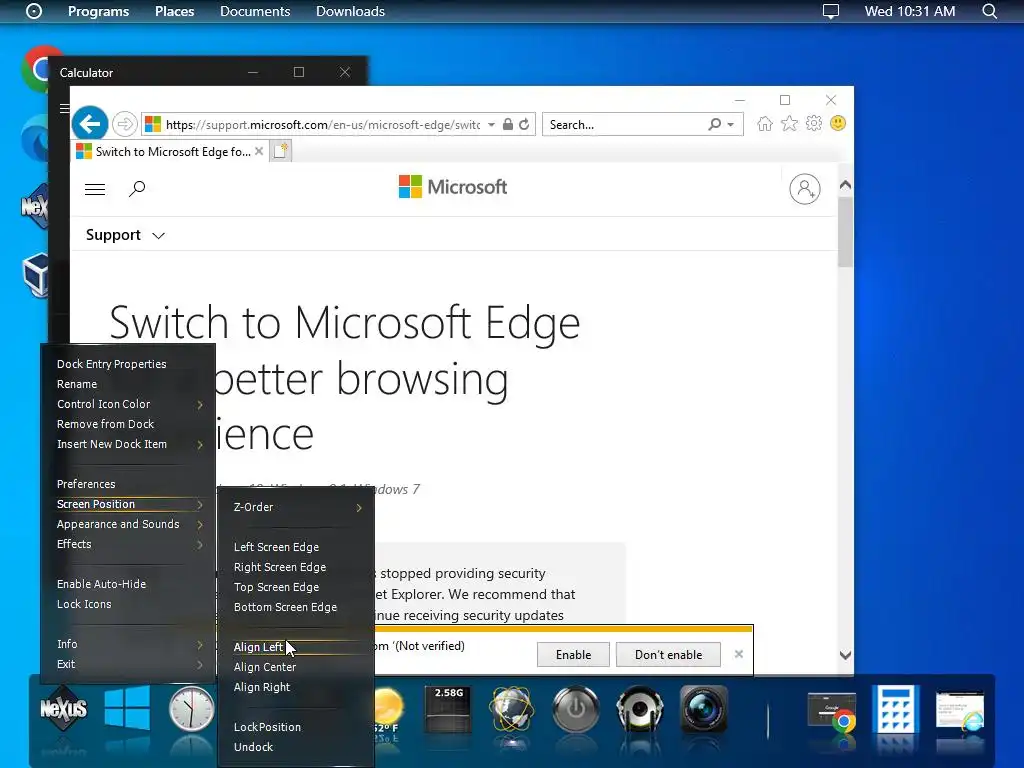Screen dimensions: 1024x768
Task: Open the analog clock dock item
Action: pyautogui.click(x=191, y=709)
